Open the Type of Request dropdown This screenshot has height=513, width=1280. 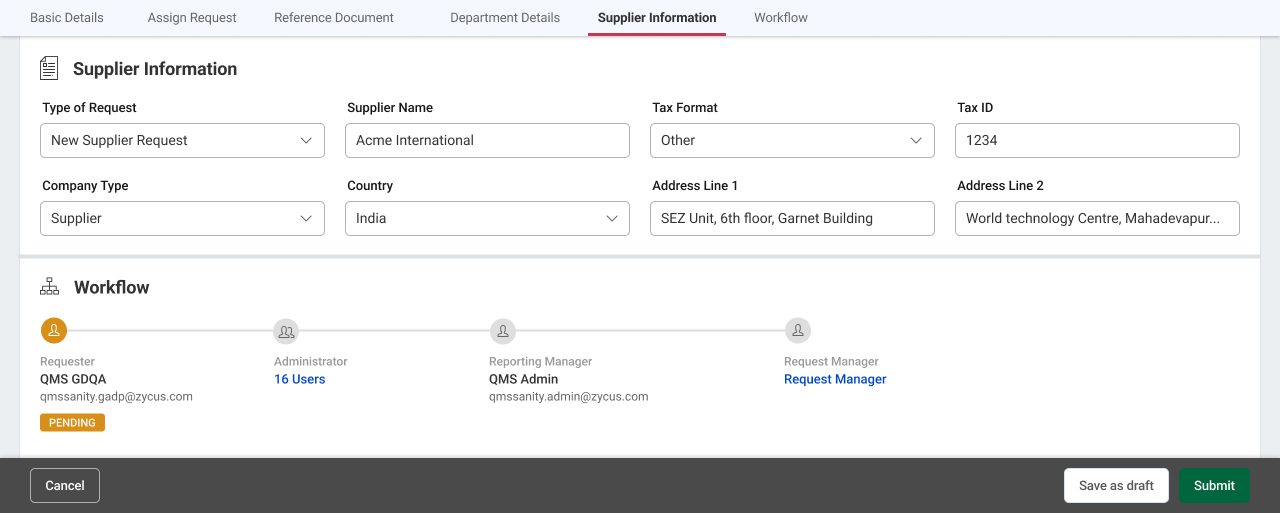[182, 140]
